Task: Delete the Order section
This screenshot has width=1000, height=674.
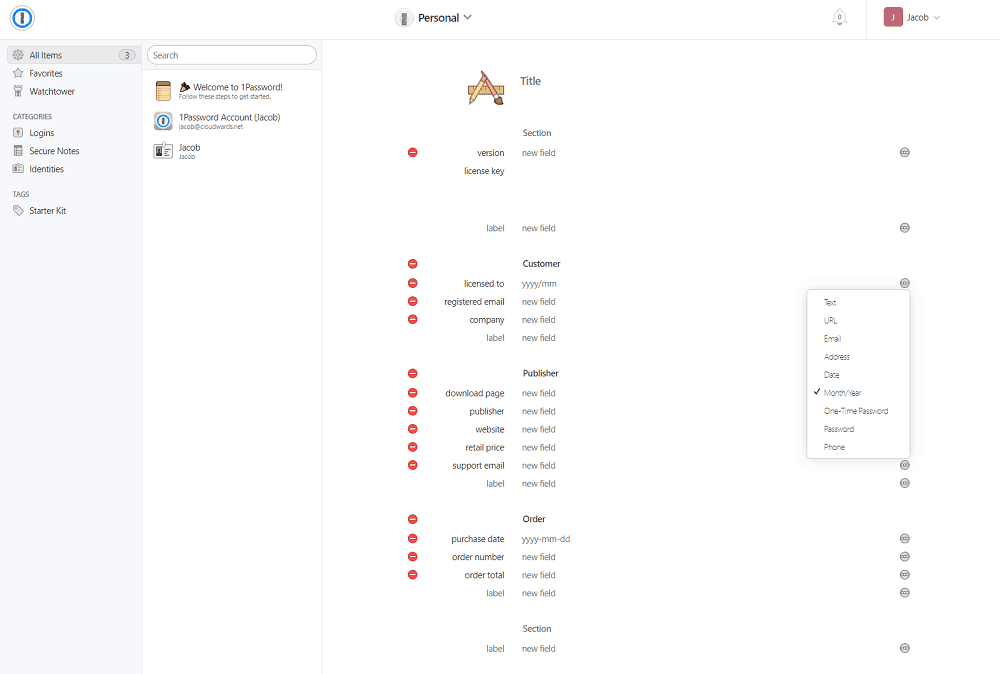Action: pos(413,519)
